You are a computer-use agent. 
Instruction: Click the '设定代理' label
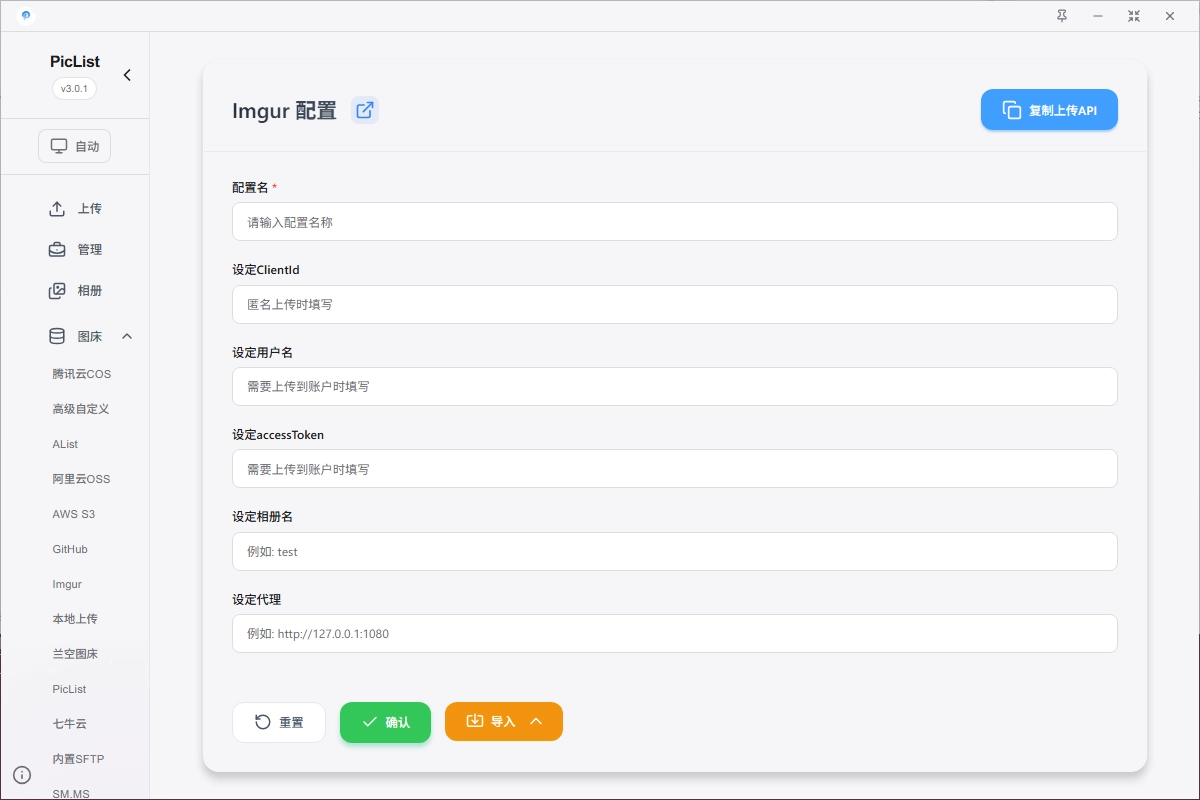coord(256,599)
